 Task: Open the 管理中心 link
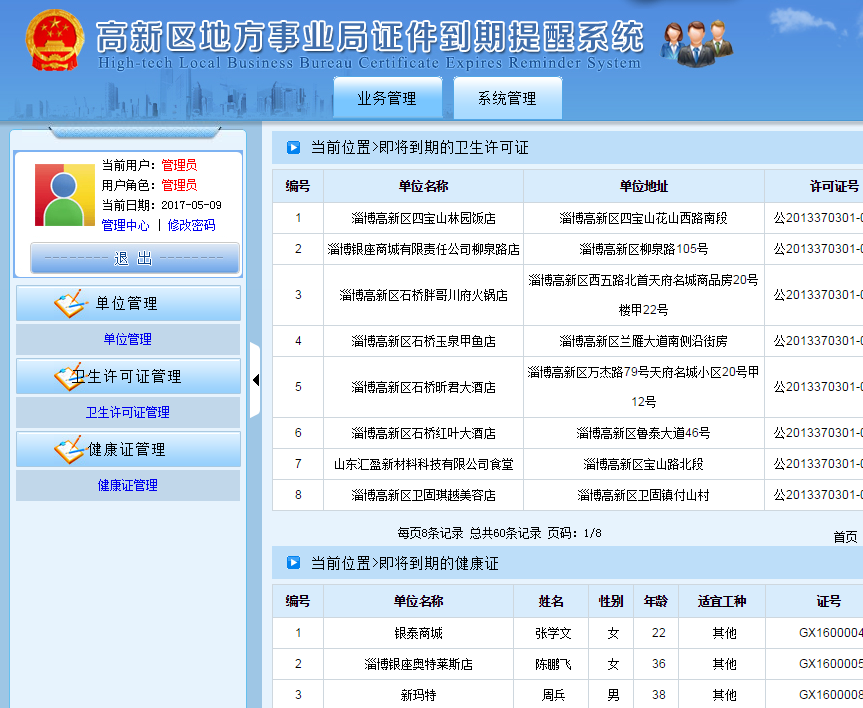(x=126, y=225)
